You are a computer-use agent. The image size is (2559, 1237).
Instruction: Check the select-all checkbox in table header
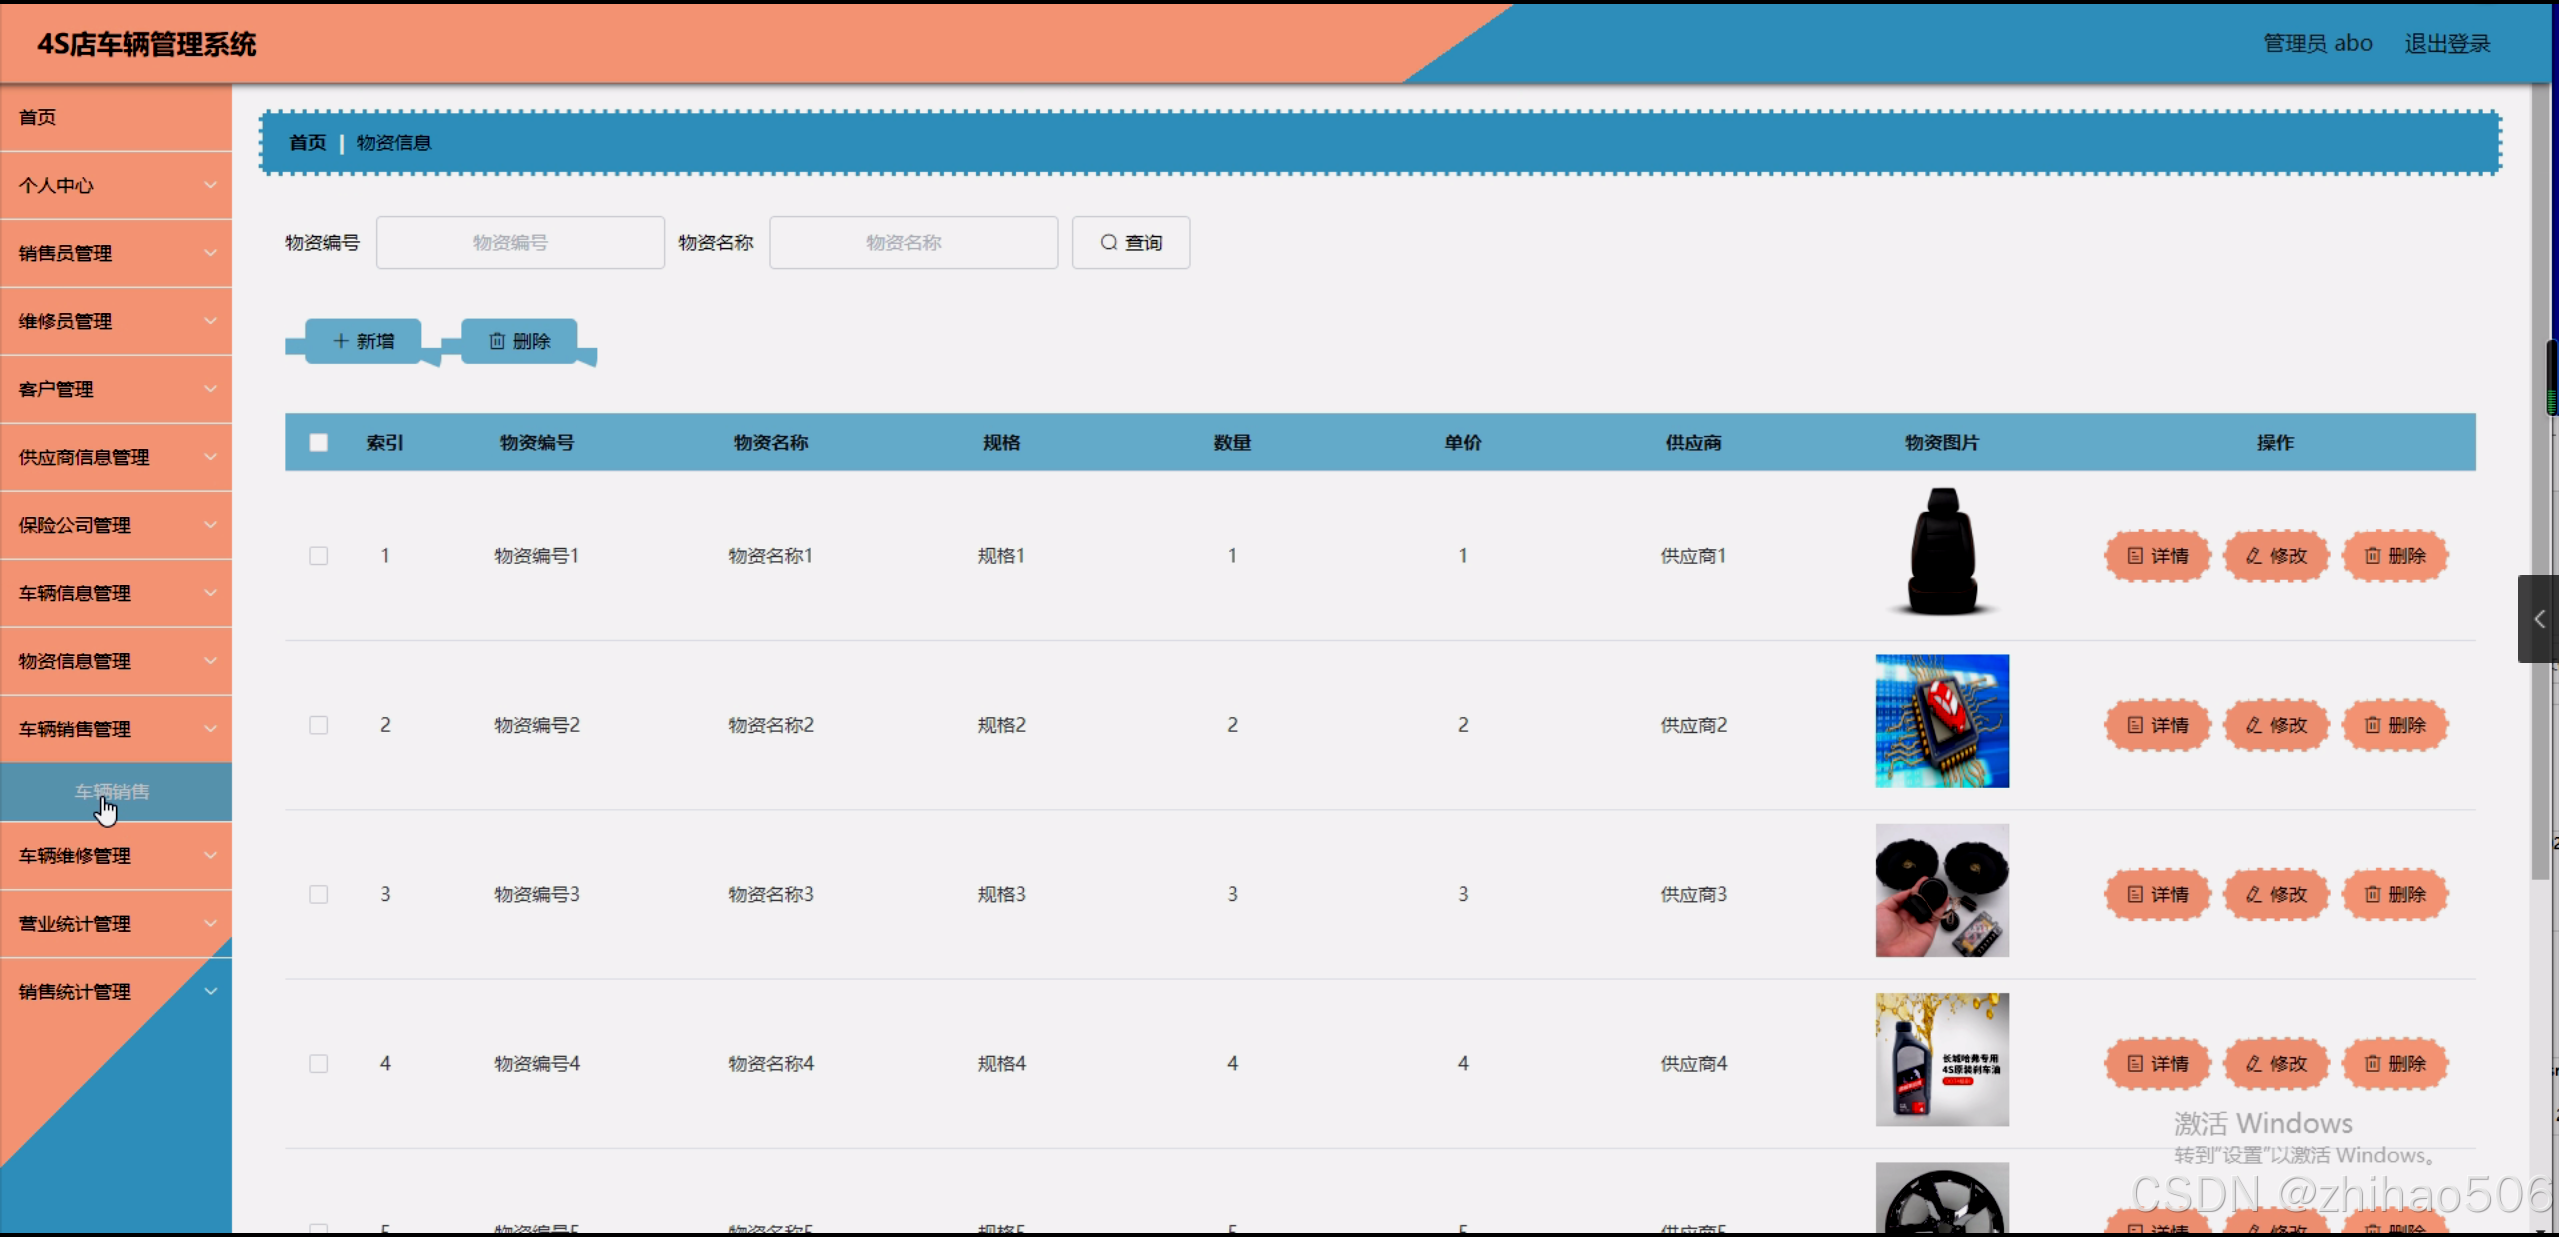click(x=319, y=442)
